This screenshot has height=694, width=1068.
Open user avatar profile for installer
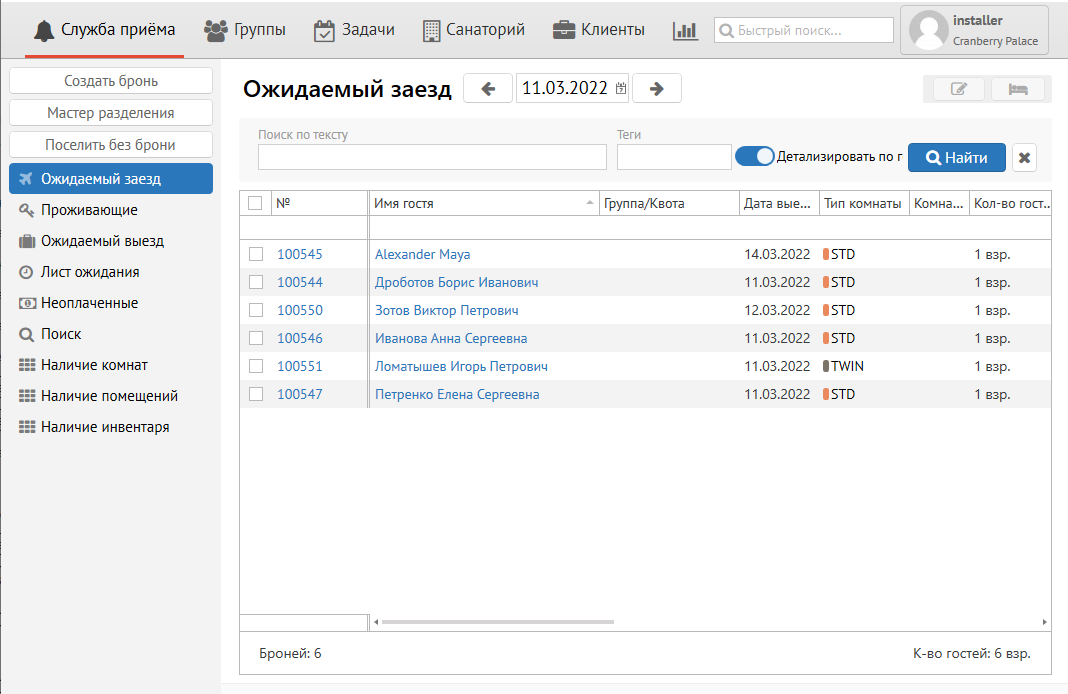(x=929, y=31)
